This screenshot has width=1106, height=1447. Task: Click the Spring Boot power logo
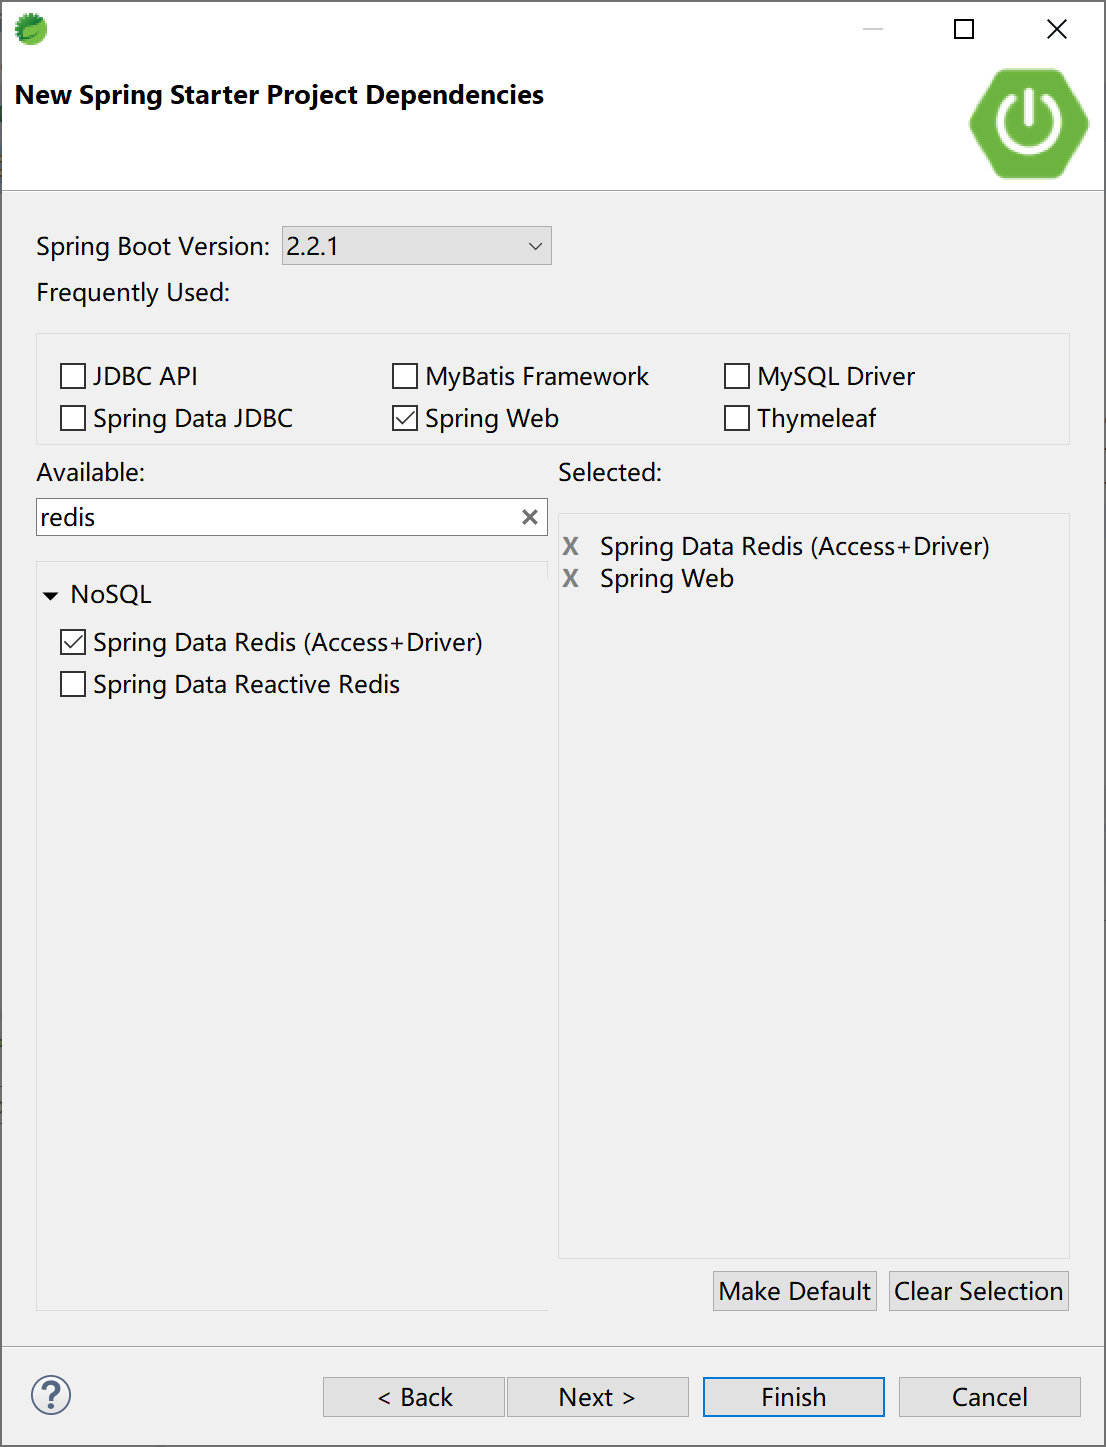click(1028, 123)
